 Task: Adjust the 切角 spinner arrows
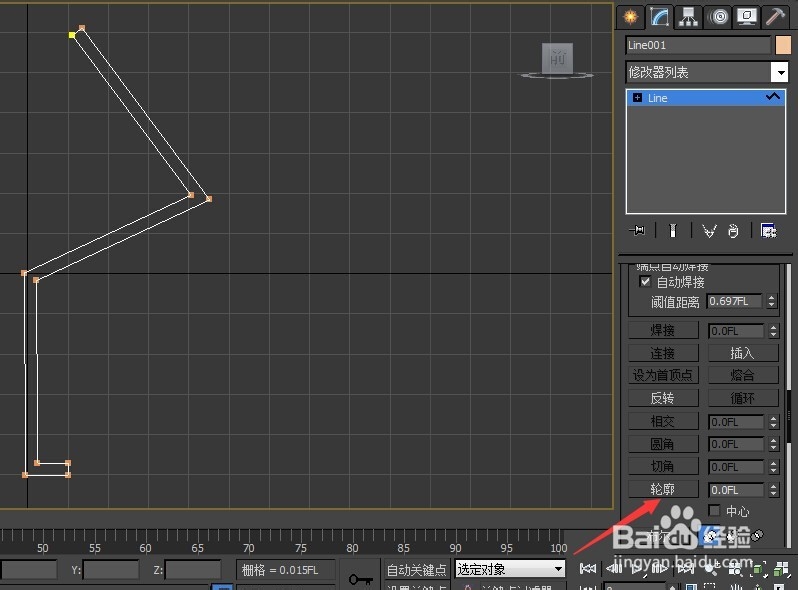774,467
